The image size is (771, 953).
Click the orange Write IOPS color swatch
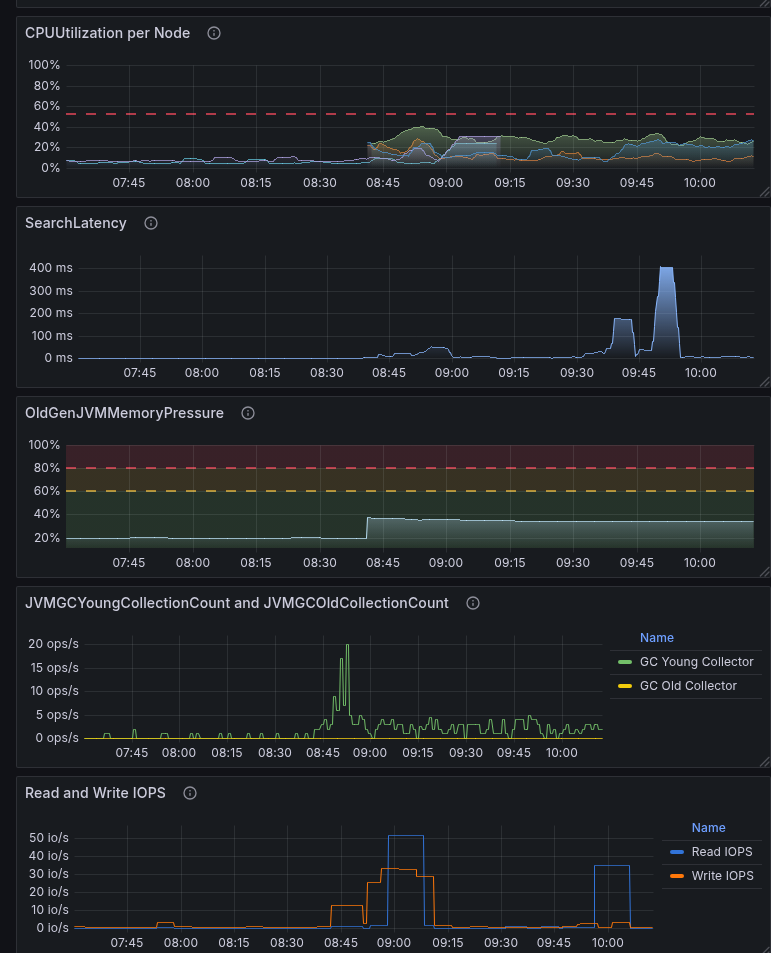[x=677, y=876]
